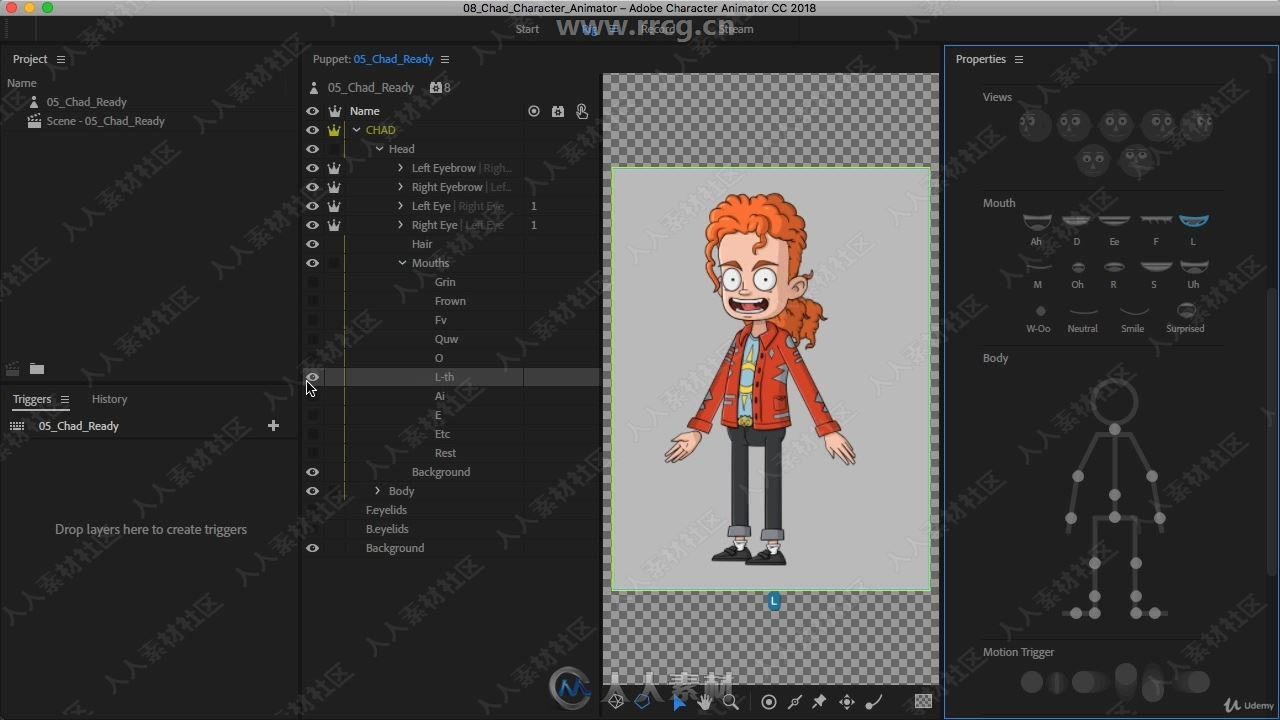Expand the Left Eyebrow group
This screenshot has height=720, width=1280.
[x=401, y=168]
